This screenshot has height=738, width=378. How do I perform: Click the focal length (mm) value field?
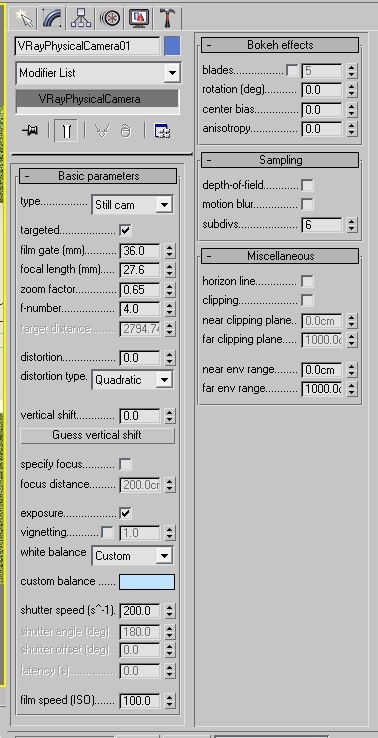click(140, 270)
